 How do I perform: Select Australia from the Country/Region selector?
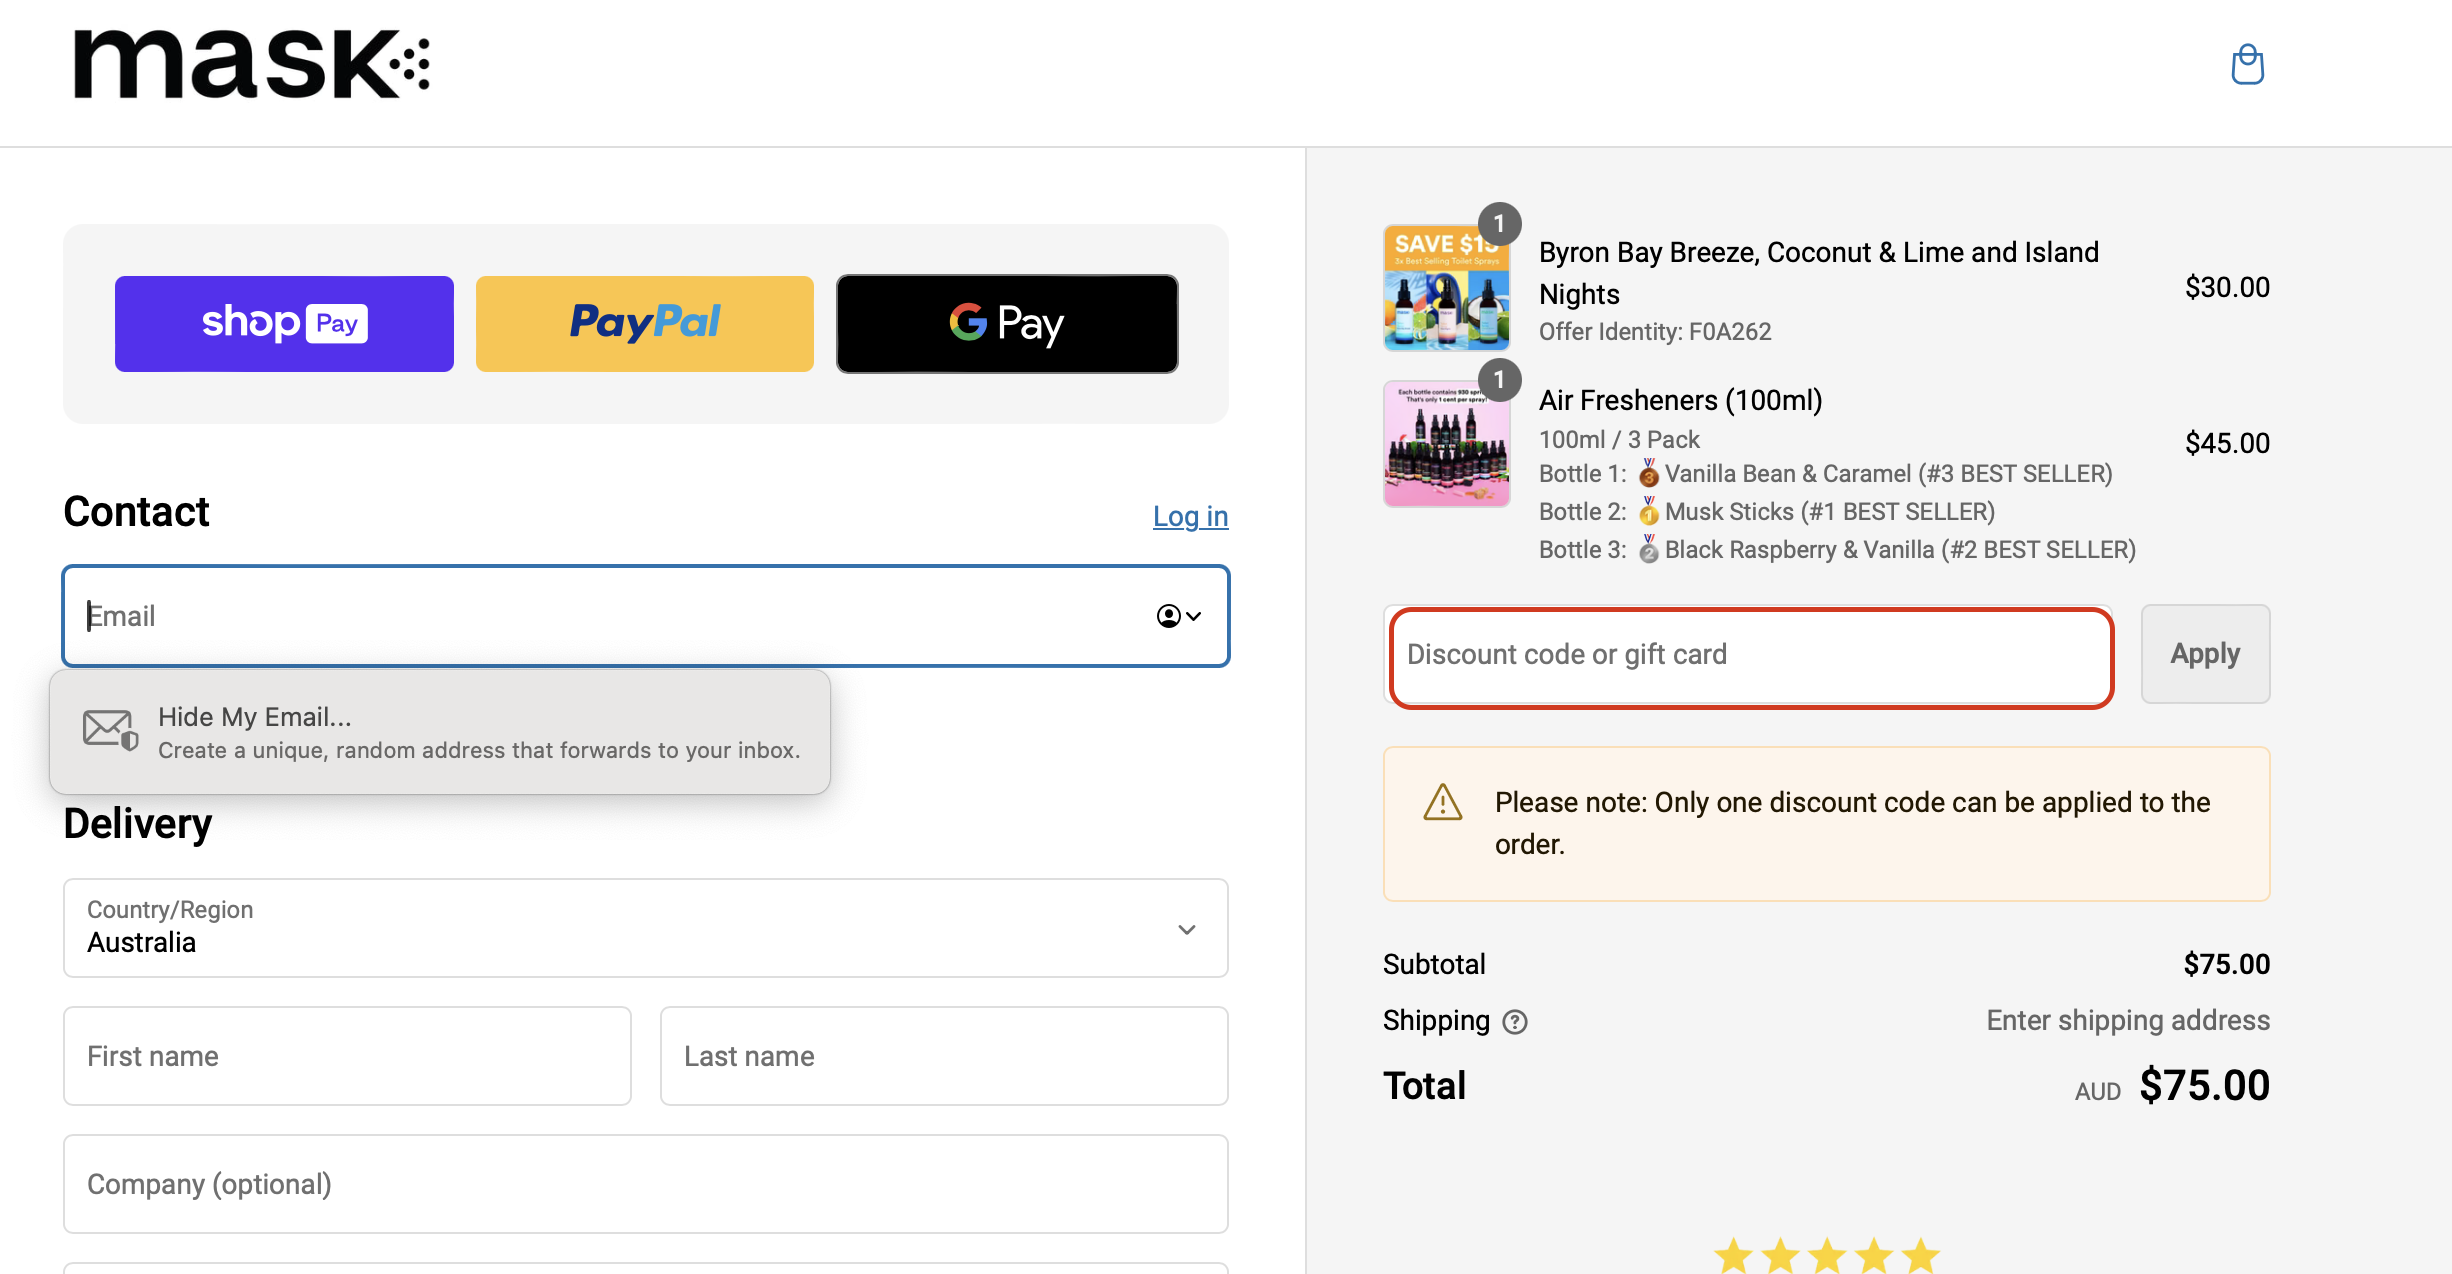point(645,928)
